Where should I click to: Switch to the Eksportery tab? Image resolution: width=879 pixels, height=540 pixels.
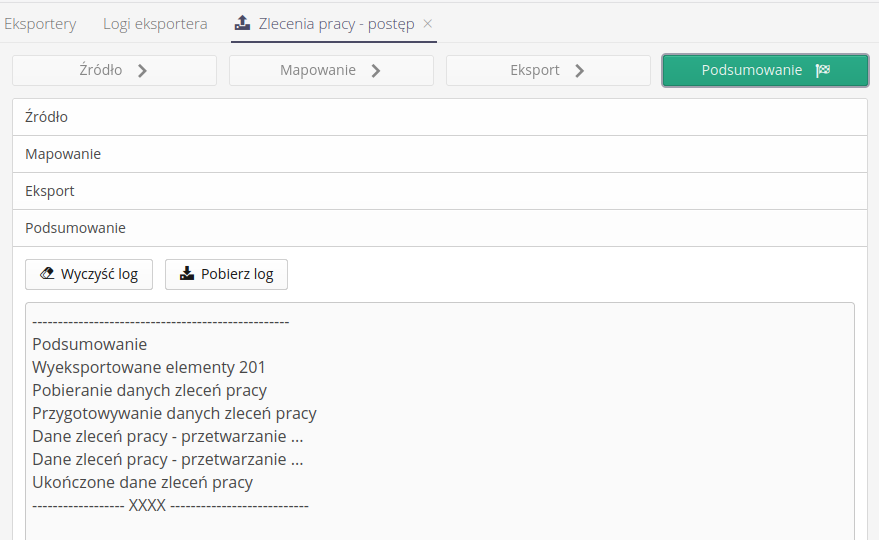40,23
